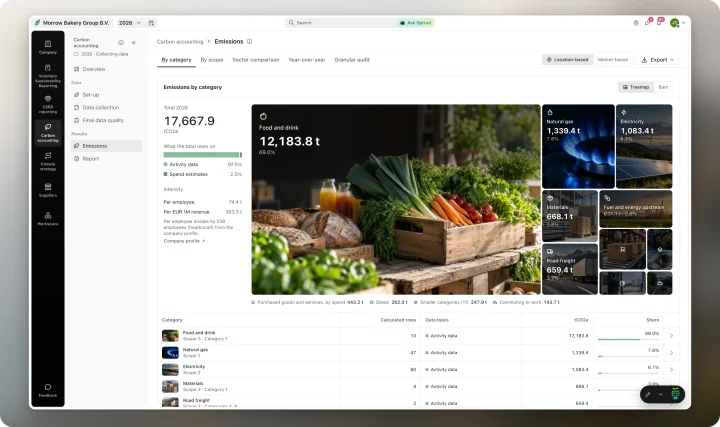Switch to the By scope tab
This screenshot has width=720, height=427.
tap(212, 60)
